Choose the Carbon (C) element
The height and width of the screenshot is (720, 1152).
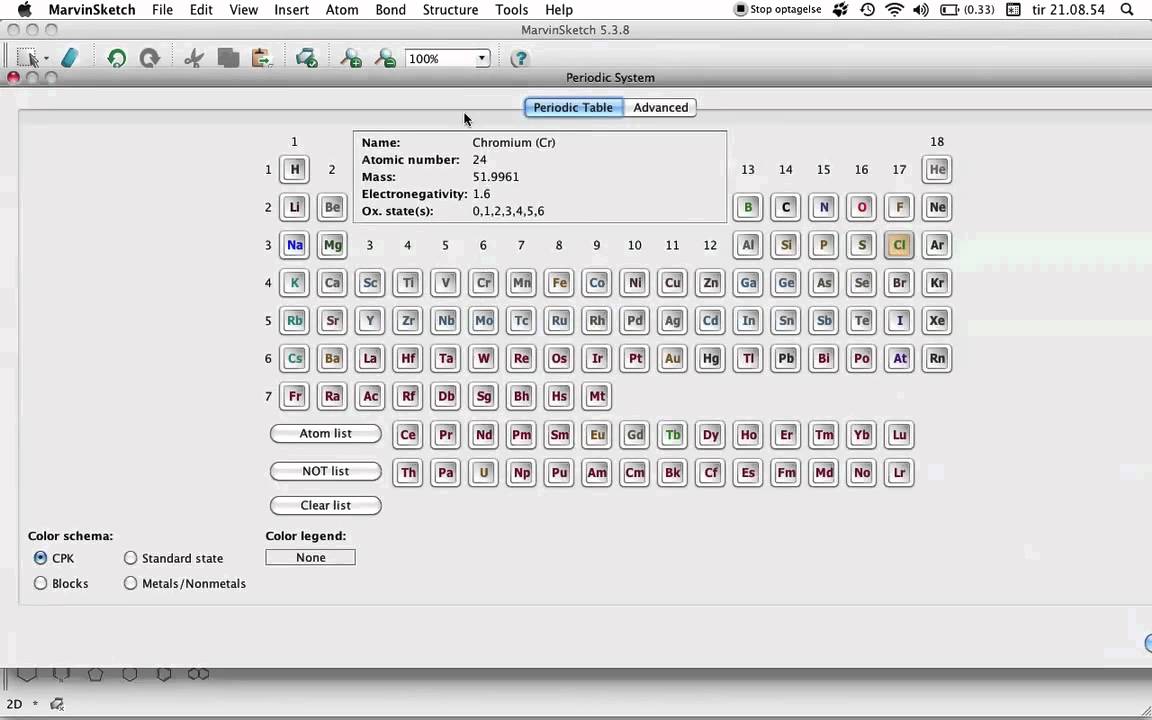tap(785, 207)
